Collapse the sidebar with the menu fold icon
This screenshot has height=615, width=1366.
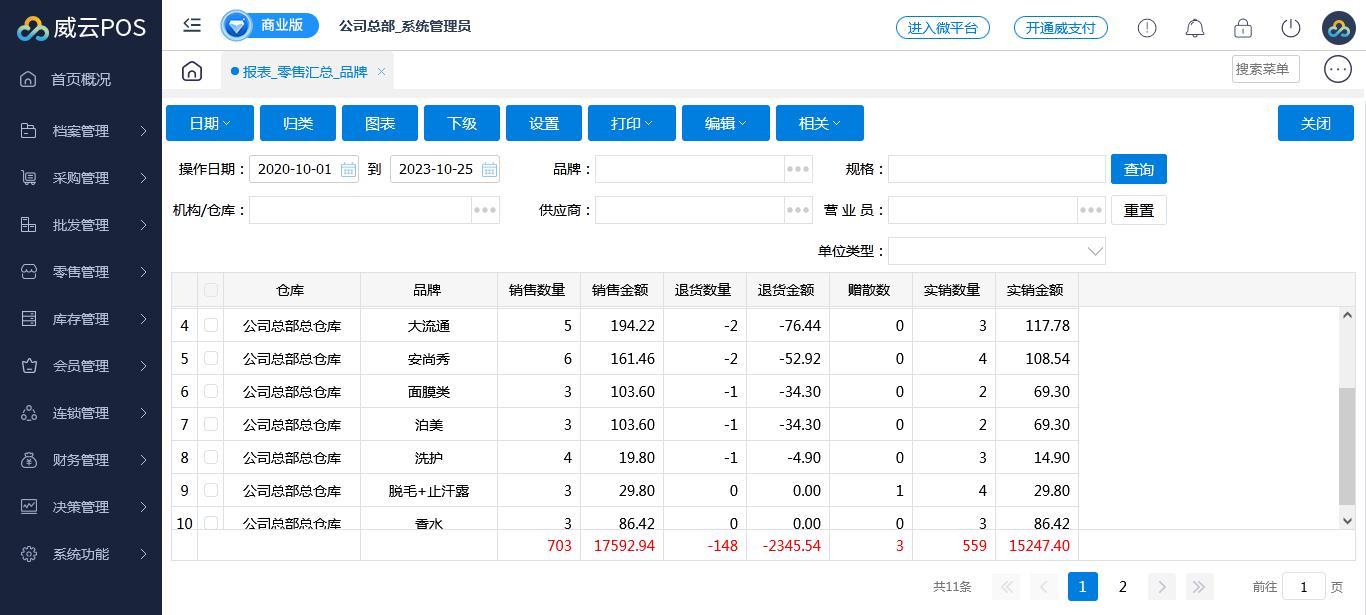tap(192, 26)
